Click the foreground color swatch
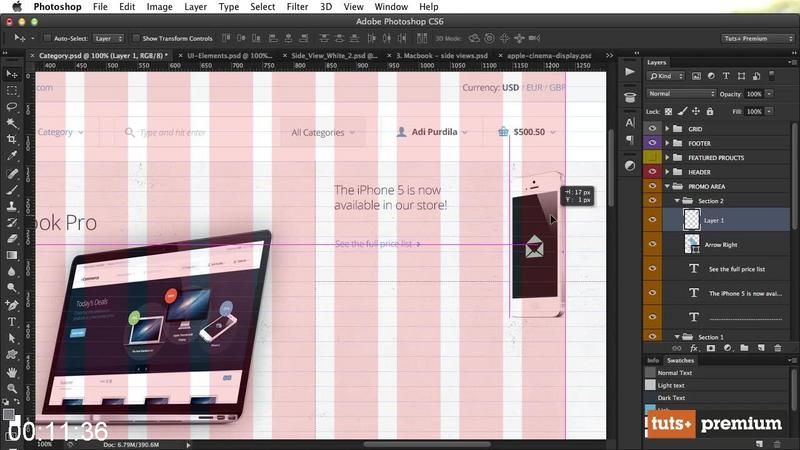Image resolution: width=800 pixels, height=450 pixels. 9,414
